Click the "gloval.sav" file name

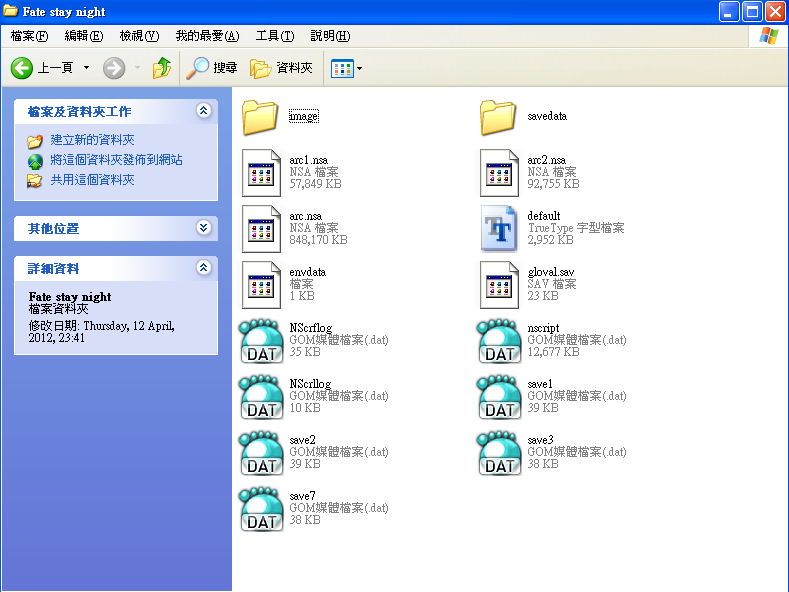(x=550, y=272)
